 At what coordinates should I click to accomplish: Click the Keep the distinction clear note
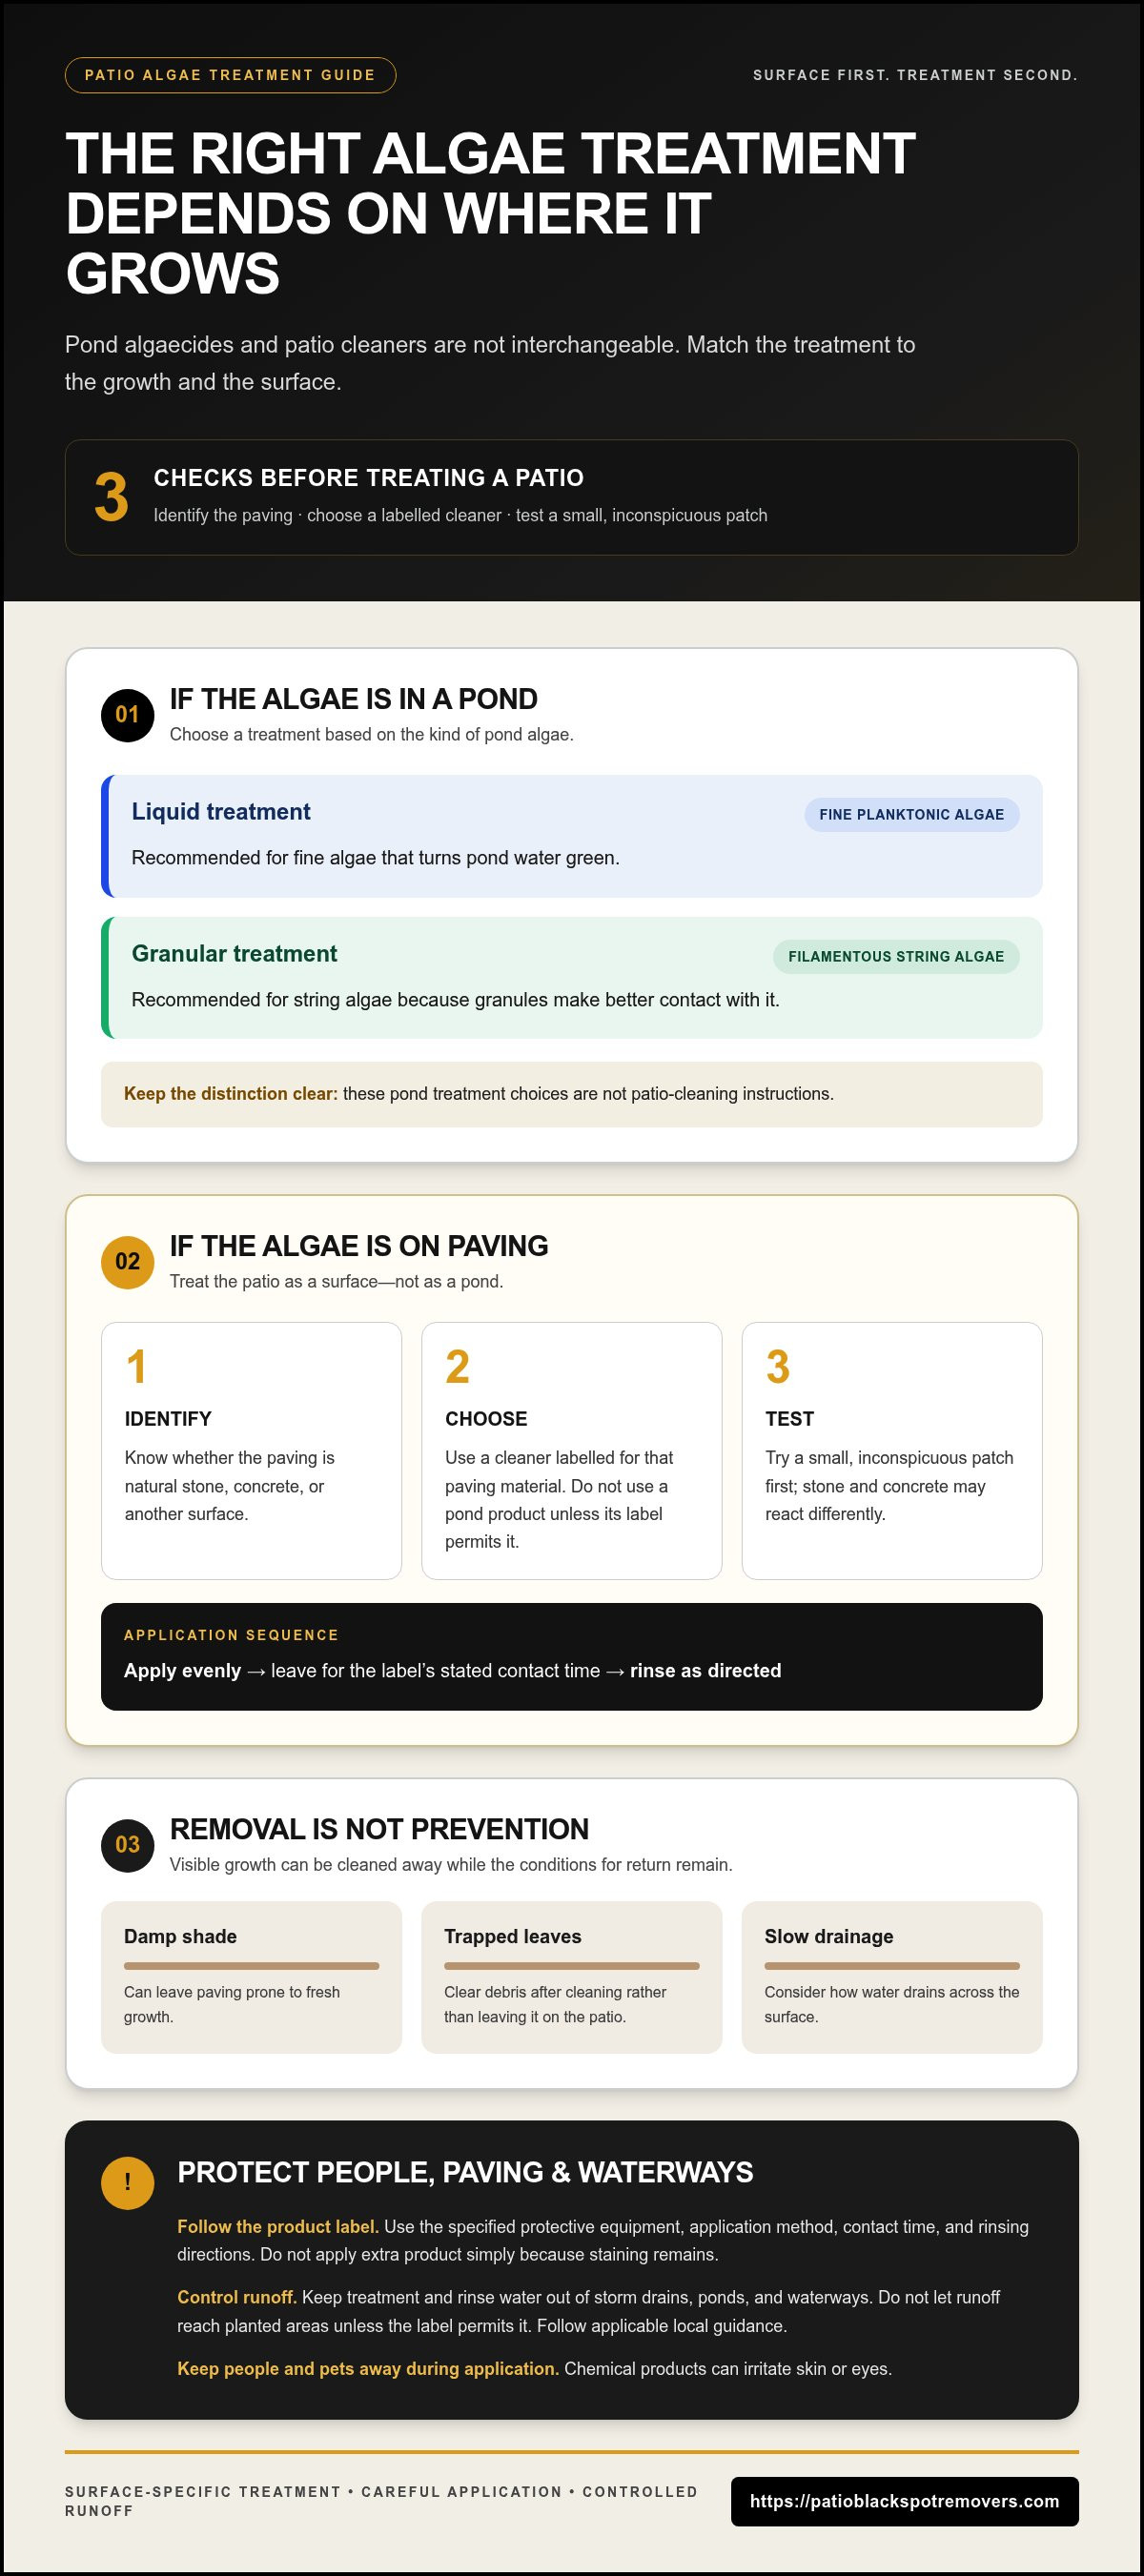(x=571, y=1094)
